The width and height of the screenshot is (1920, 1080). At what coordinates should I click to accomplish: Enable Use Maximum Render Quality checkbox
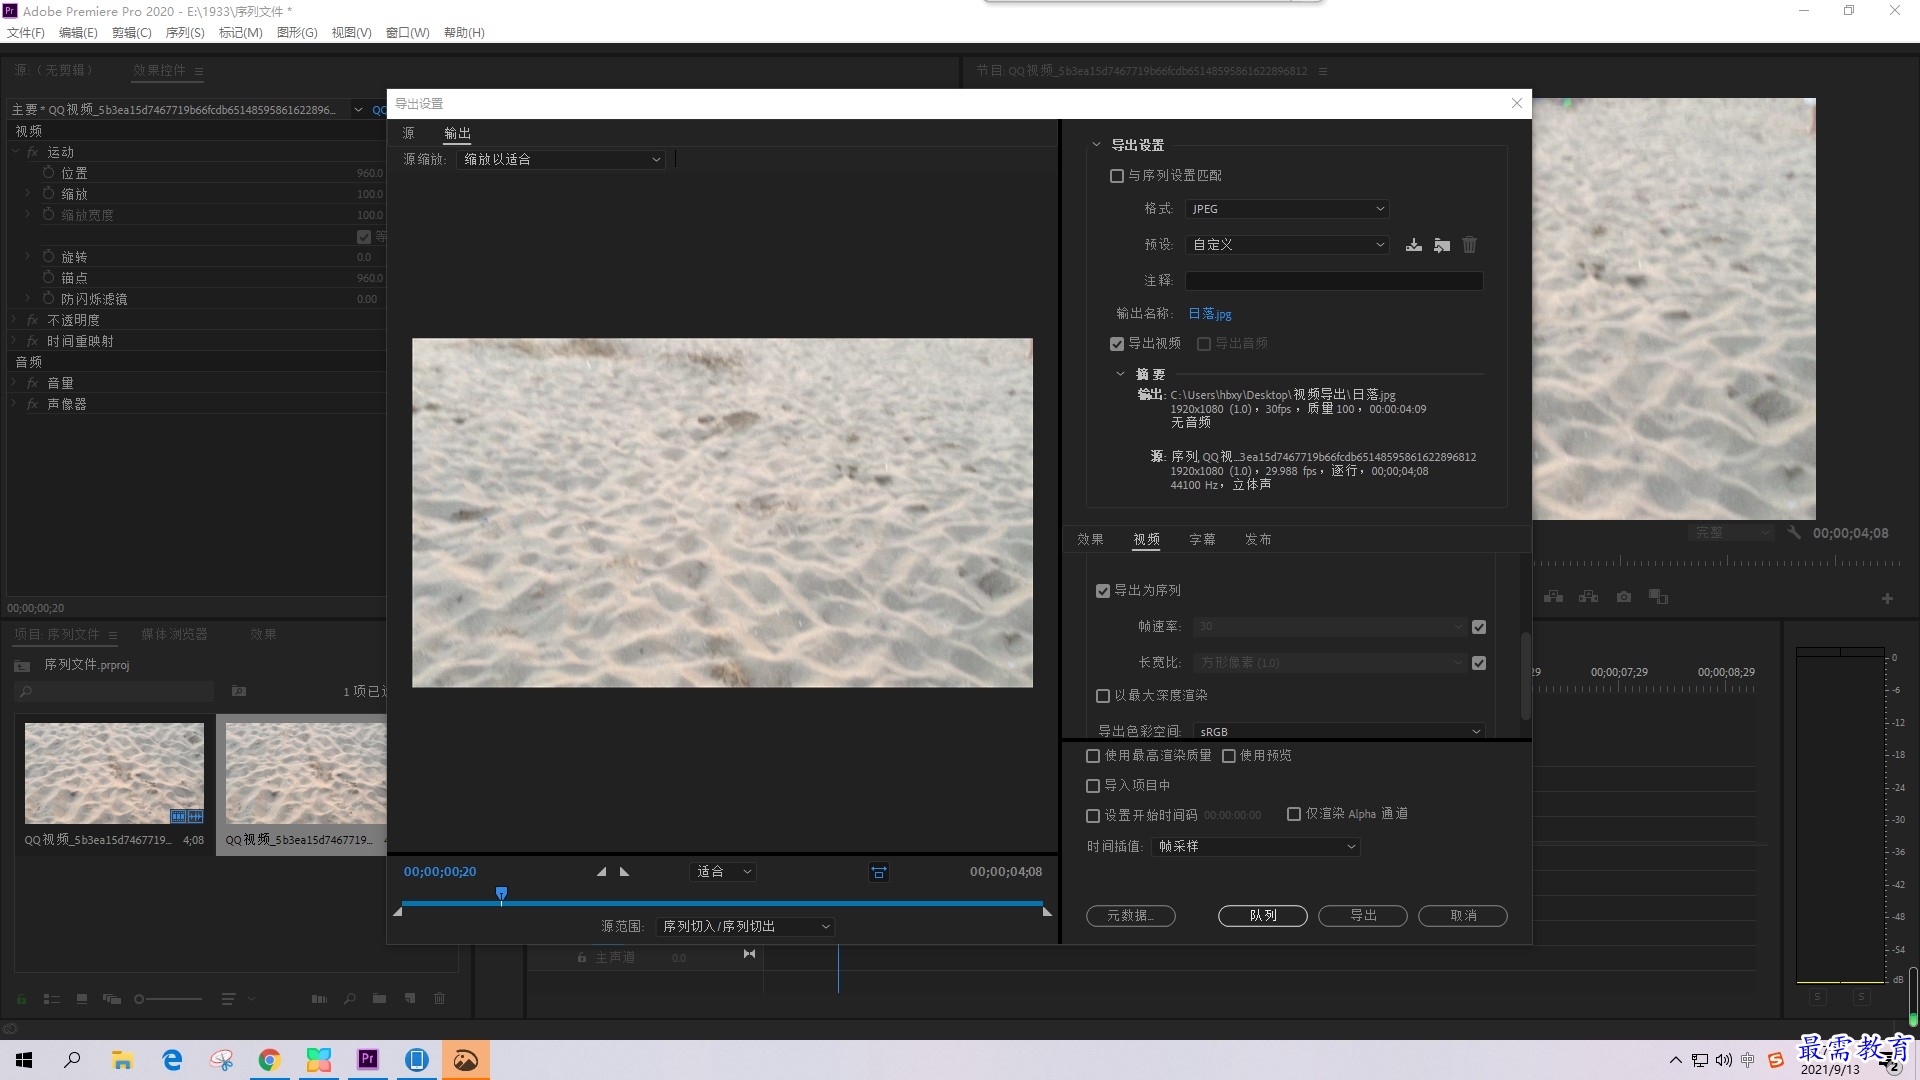(1093, 756)
